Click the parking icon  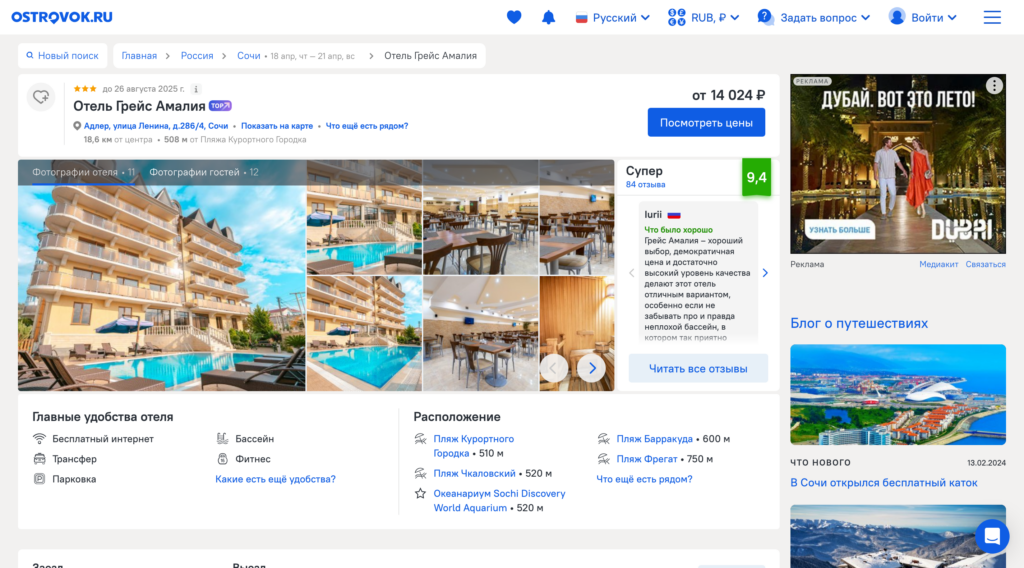pyautogui.click(x=39, y=479)
